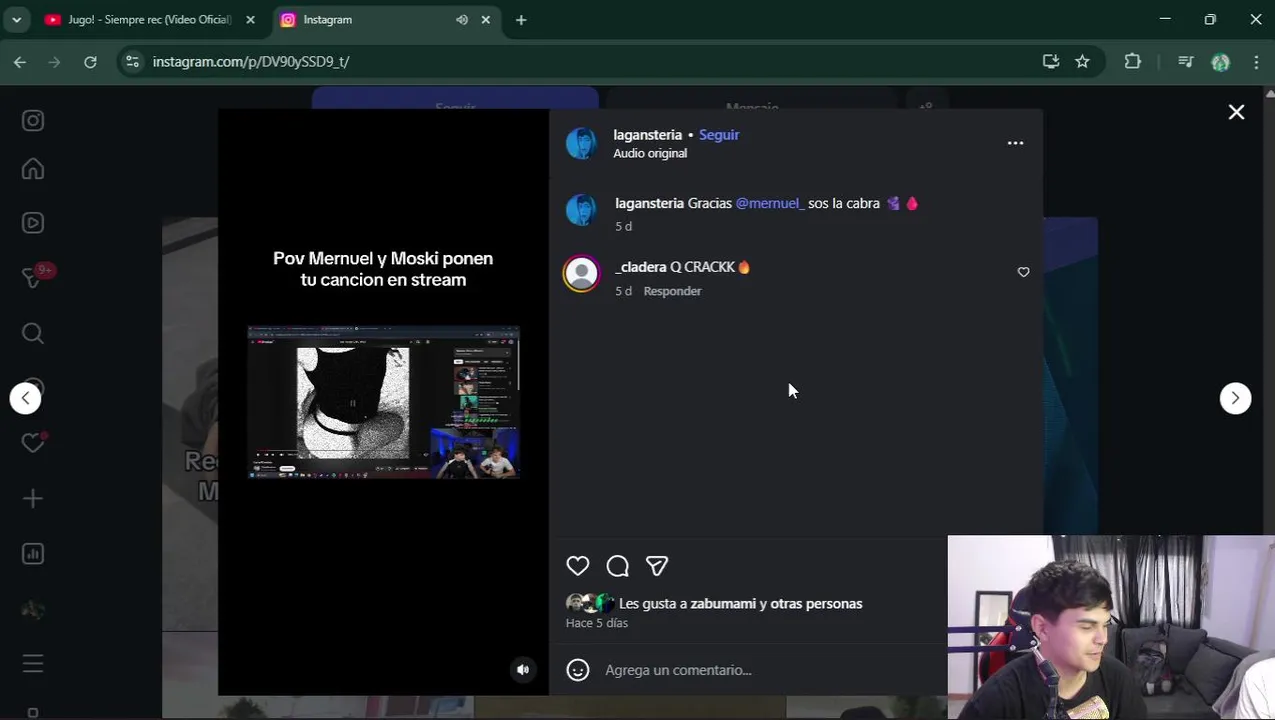The image size is (1275, 720).
Task: Open zabumami's profile from the likes line
Action: click(x=723, y=604)
